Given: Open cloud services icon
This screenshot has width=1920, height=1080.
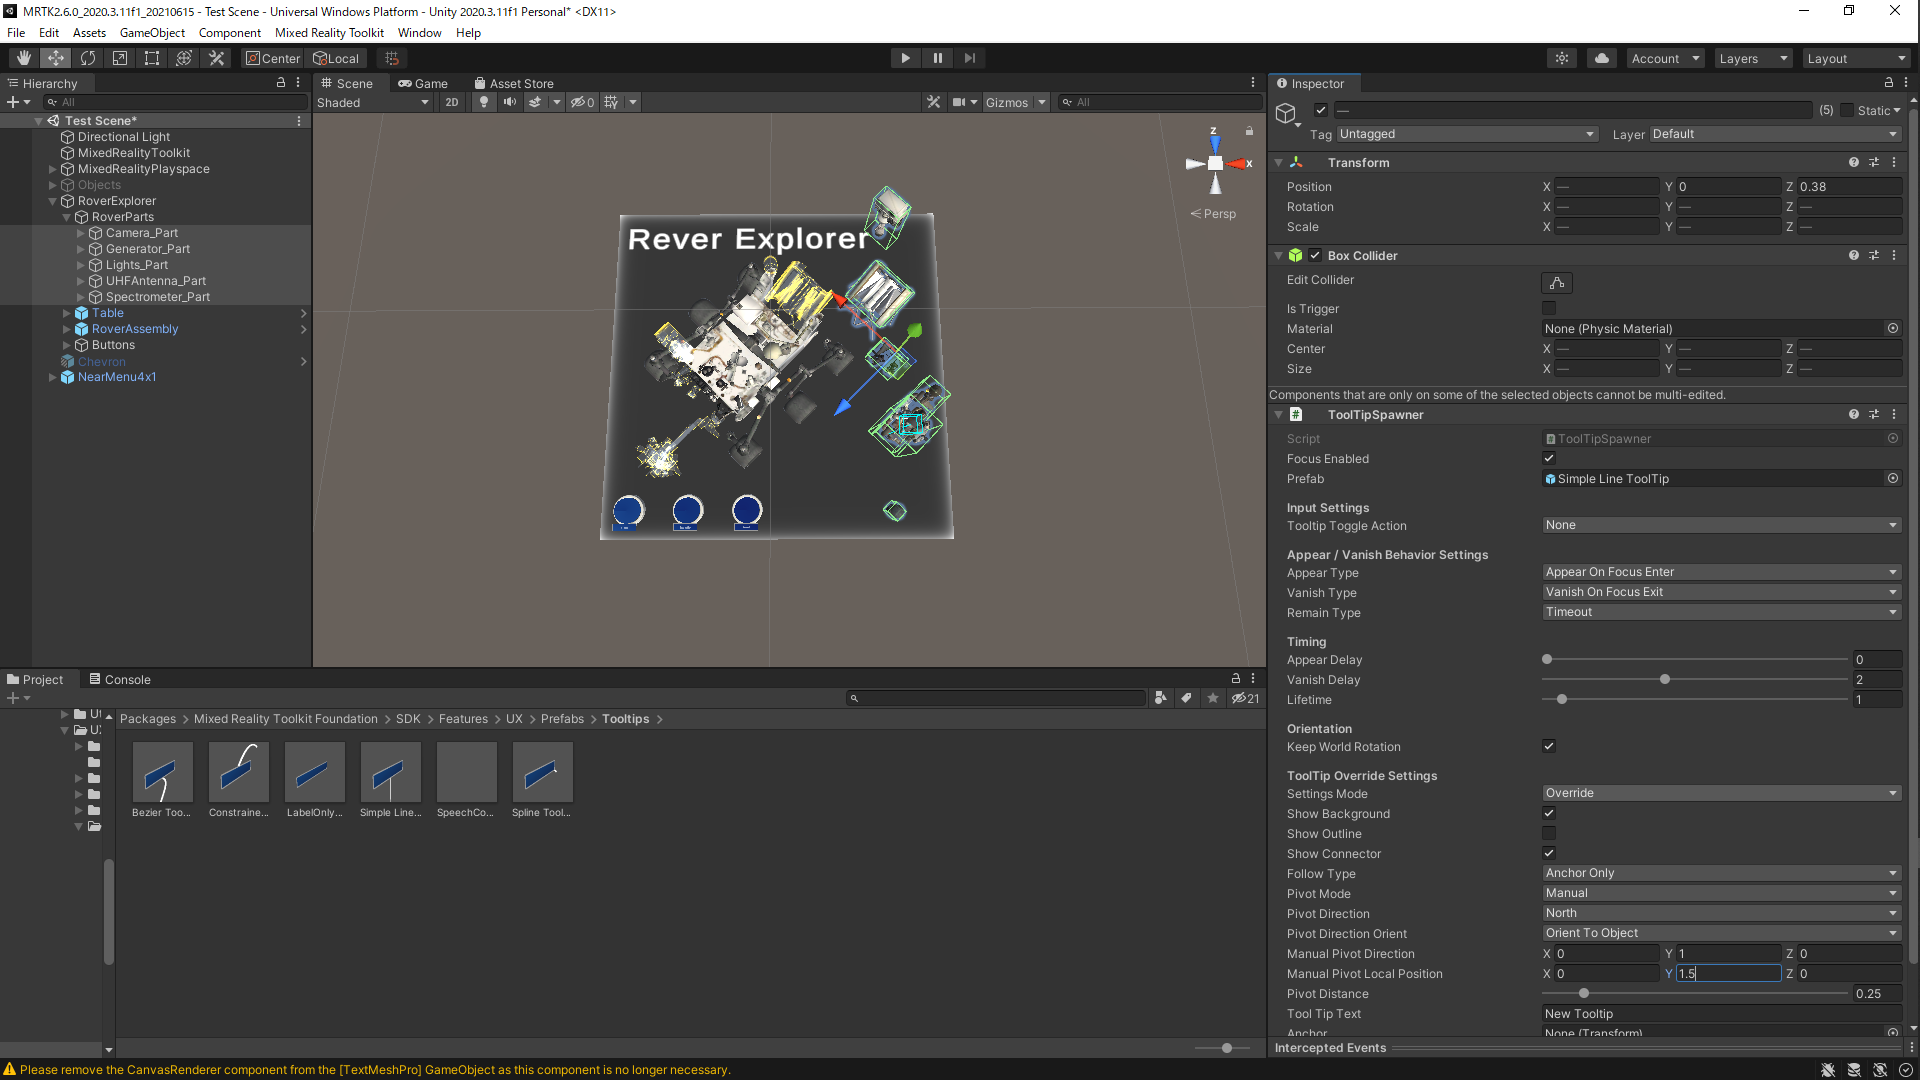Looking at the screenshot, I should pos(1602,58).
